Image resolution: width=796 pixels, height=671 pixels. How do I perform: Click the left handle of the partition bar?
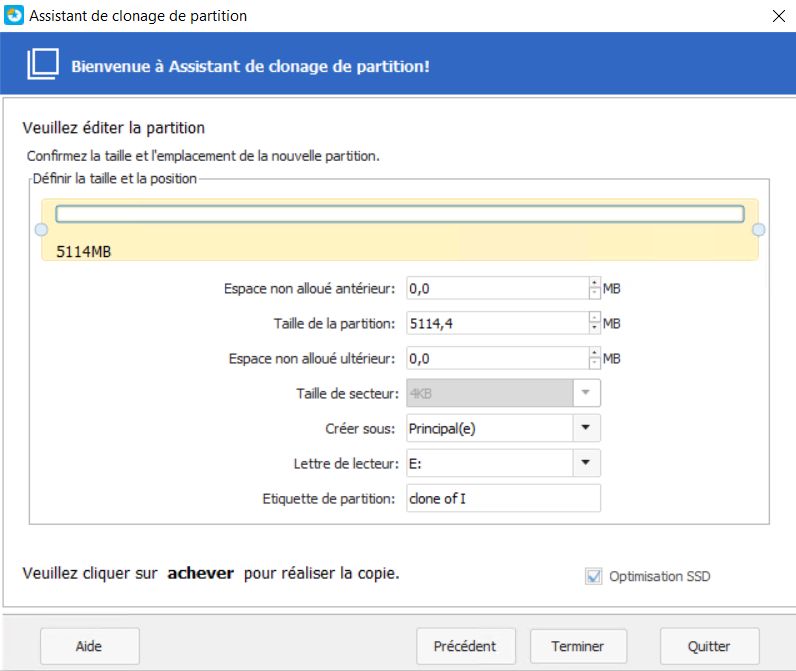coord(41,230)
